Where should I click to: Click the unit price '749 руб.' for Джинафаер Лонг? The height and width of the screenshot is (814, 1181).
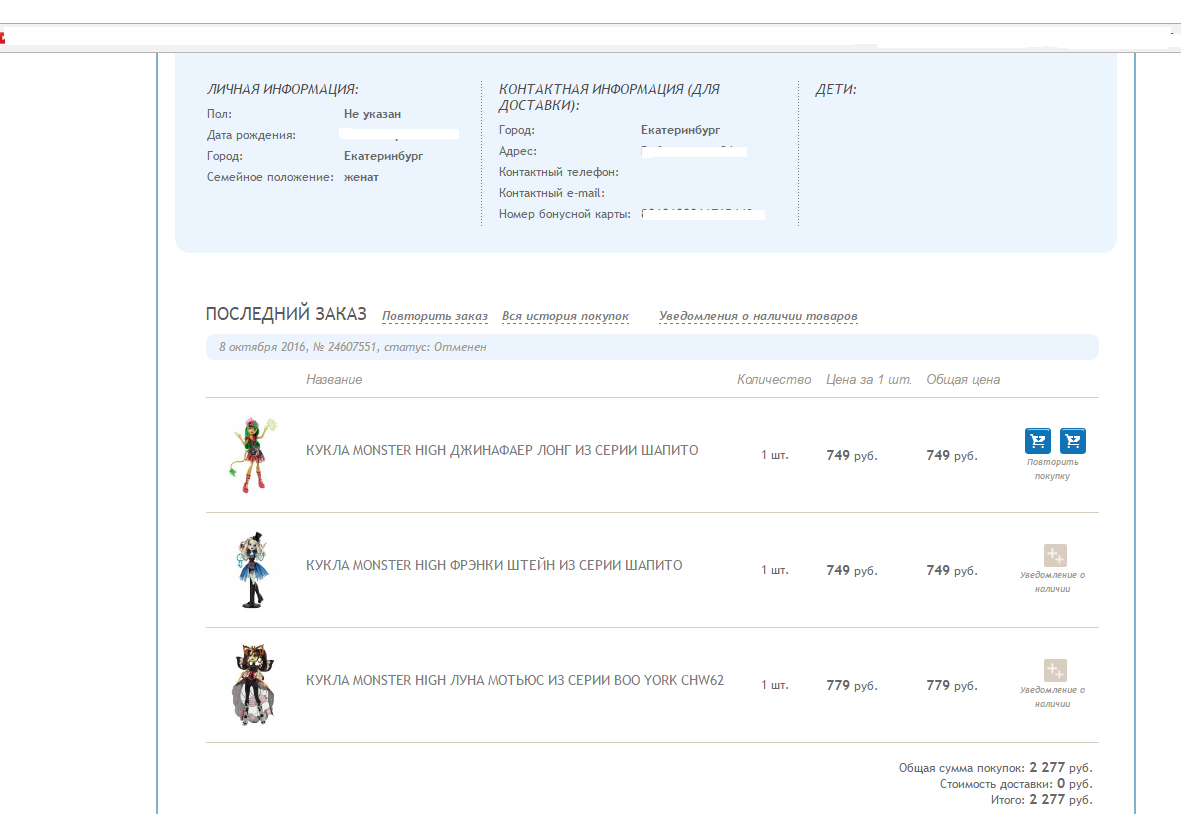(x=852, y=456)
